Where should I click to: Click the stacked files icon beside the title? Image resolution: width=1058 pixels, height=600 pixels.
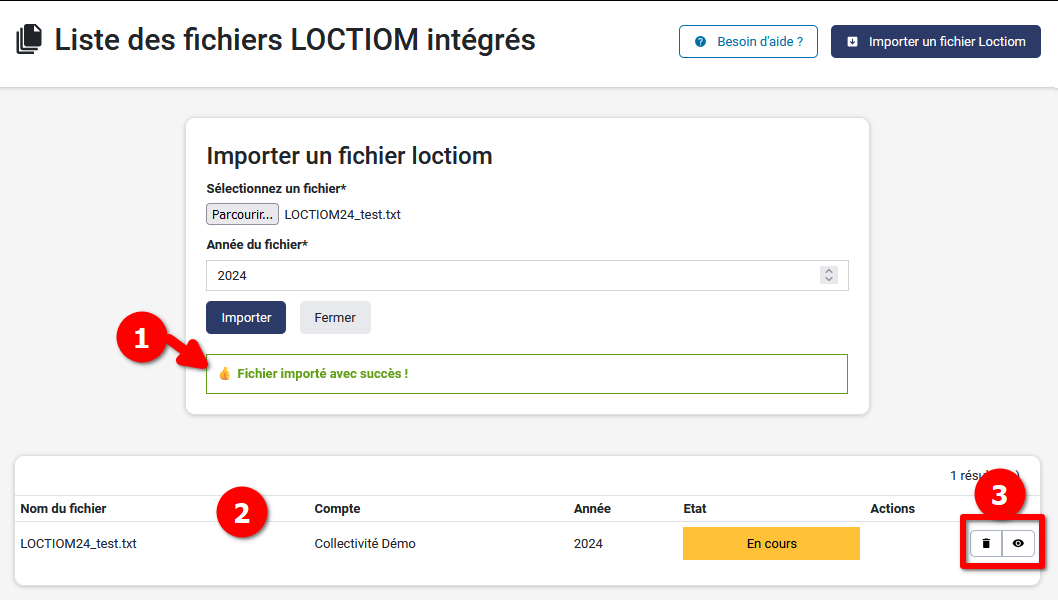pos(30,40)
